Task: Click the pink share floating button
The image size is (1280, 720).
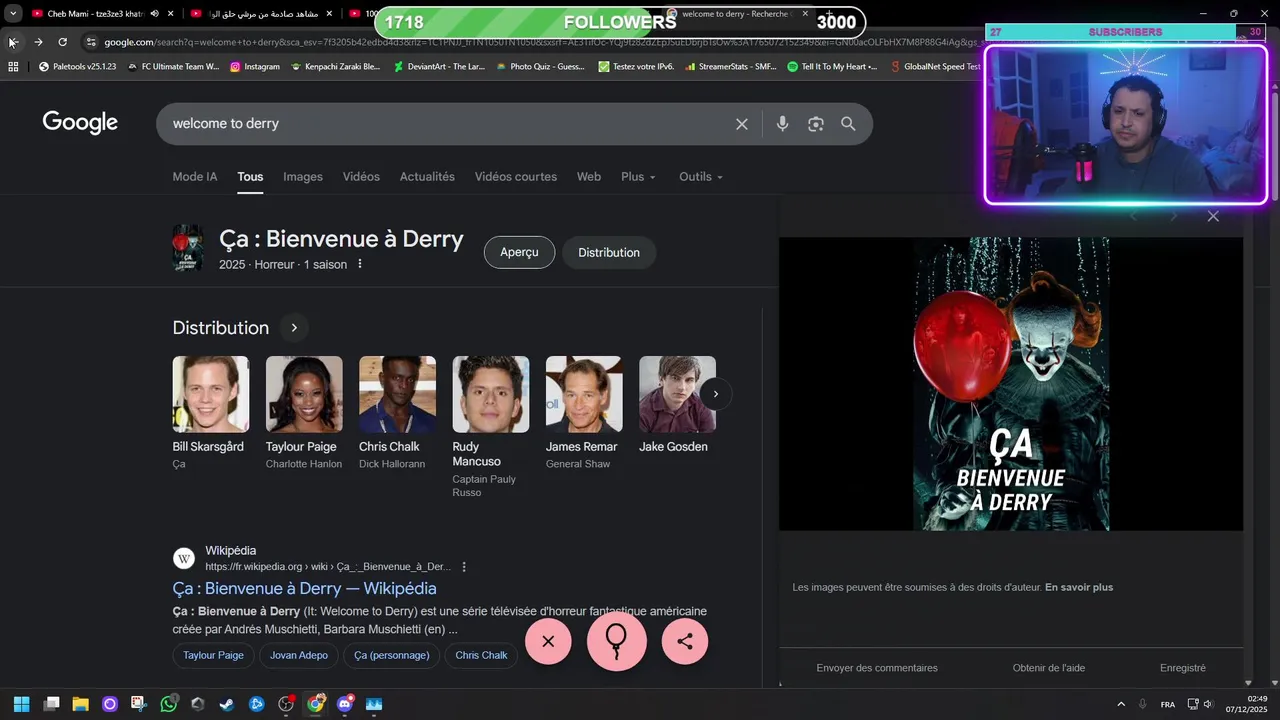Action: point(685,641)
